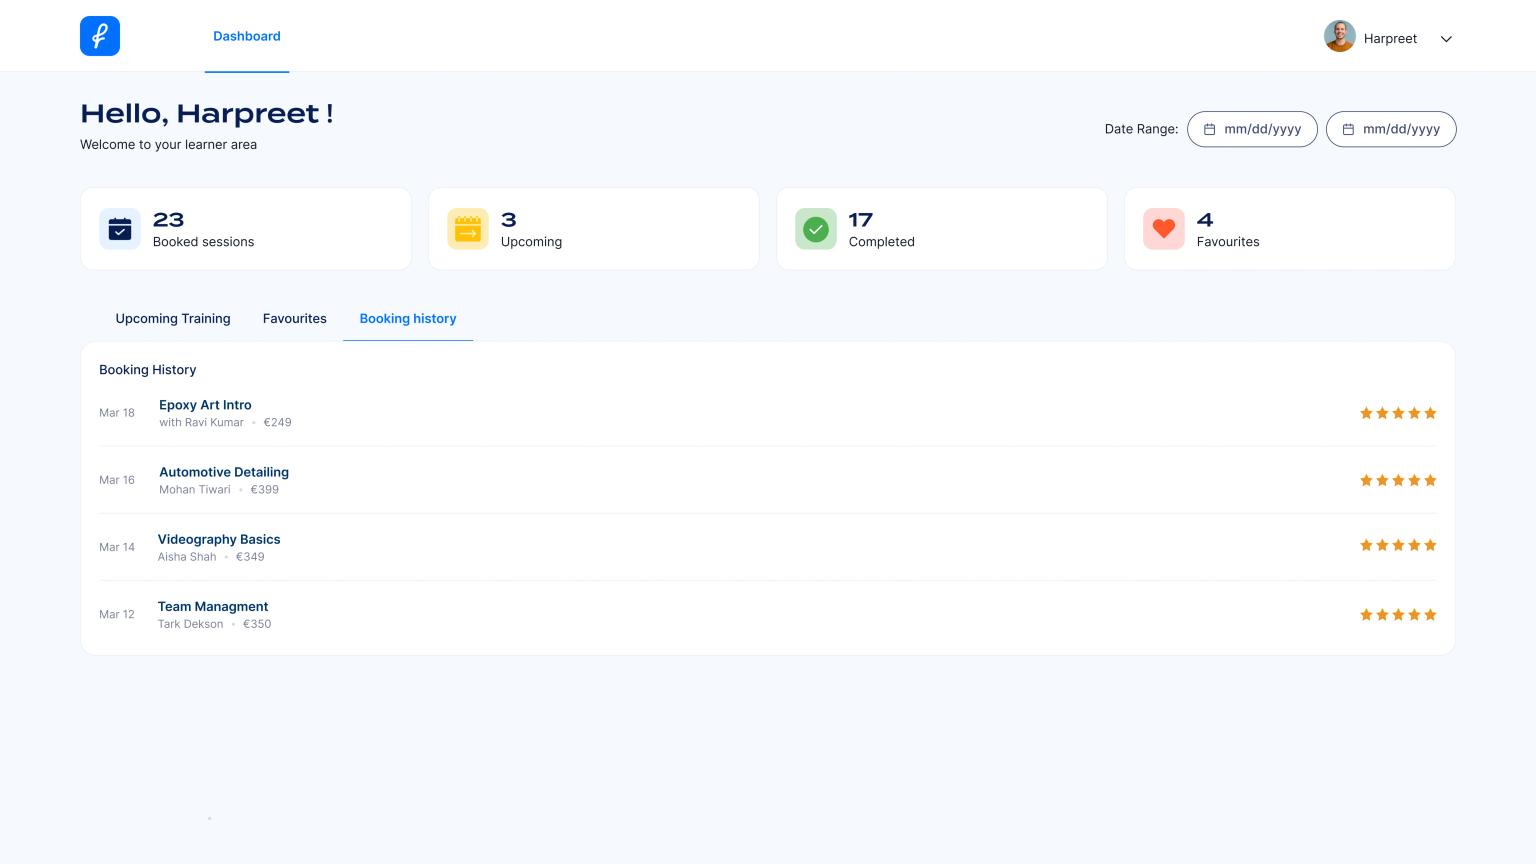Open the 3 Upcoming card
The image size is (1536, 864).
594,229
